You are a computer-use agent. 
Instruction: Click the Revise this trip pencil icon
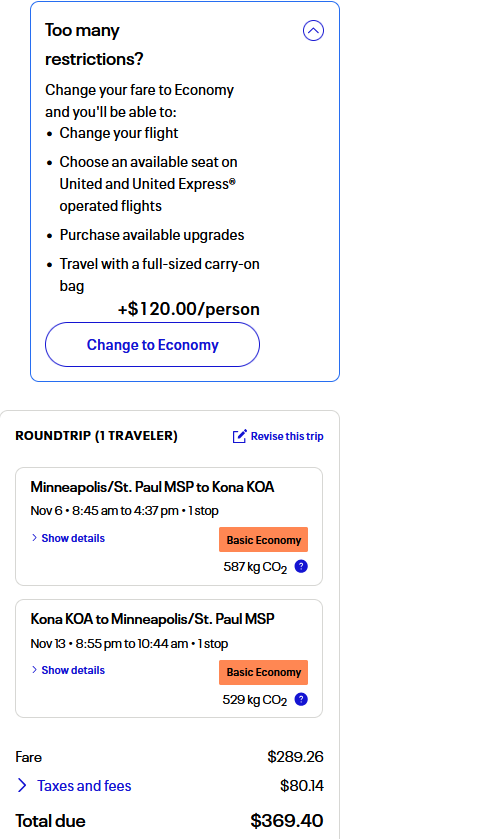pyautogui.click(x=239, y=436)
